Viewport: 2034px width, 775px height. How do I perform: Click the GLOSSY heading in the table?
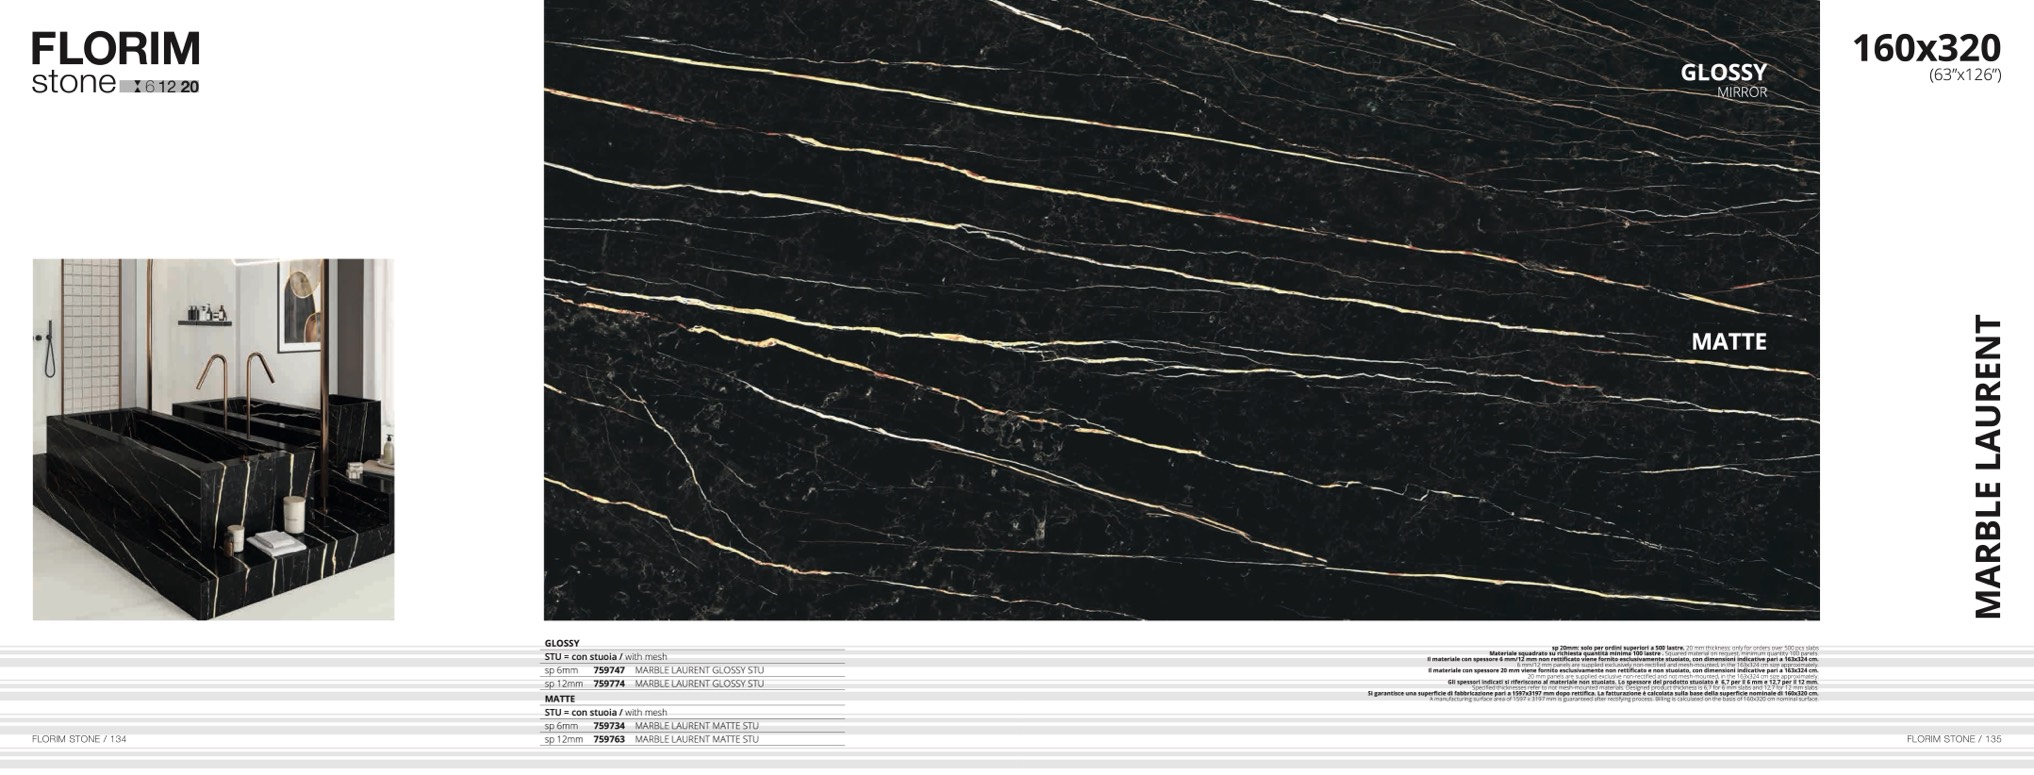point(562,644)
